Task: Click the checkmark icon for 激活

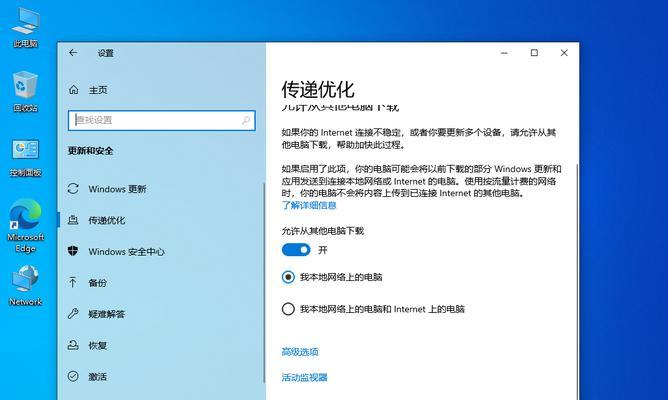Action: pos(73,376)
